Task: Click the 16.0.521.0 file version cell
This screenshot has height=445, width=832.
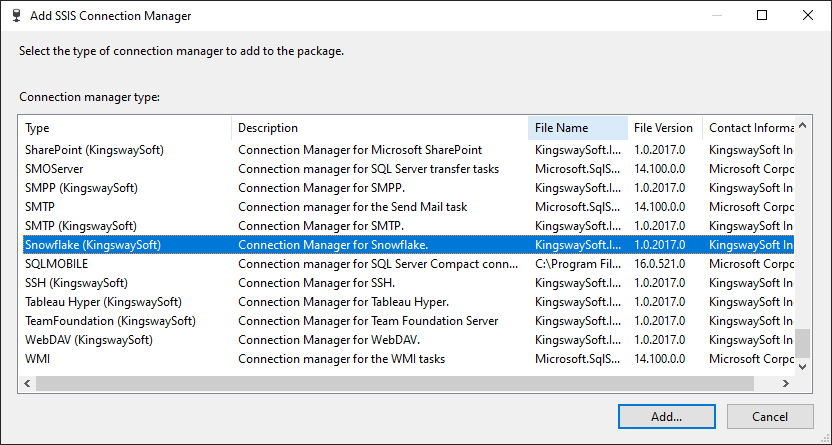Action: click(x=659, y=264)
